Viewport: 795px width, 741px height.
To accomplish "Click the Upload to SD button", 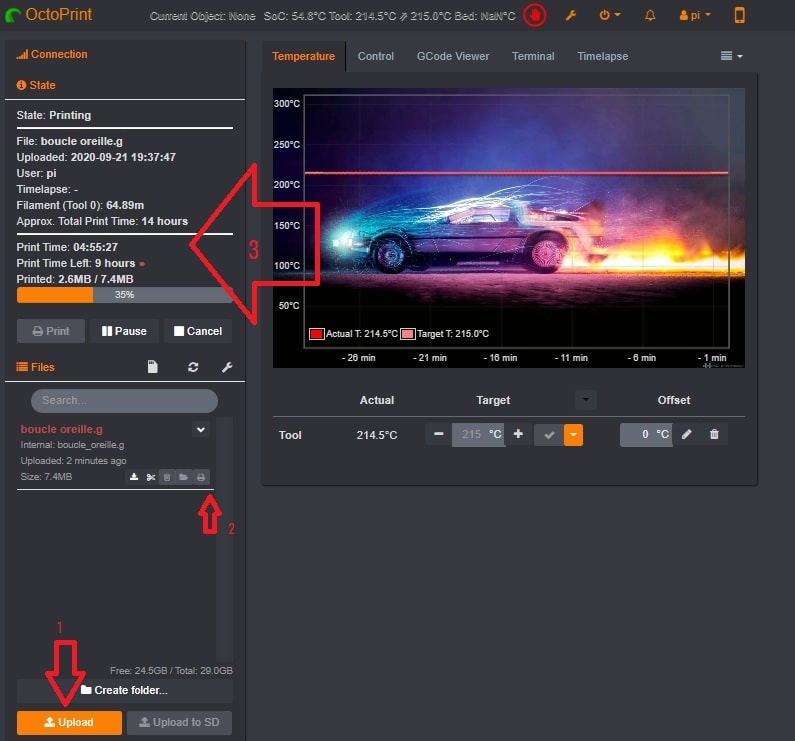I will [x=179, y=722].
